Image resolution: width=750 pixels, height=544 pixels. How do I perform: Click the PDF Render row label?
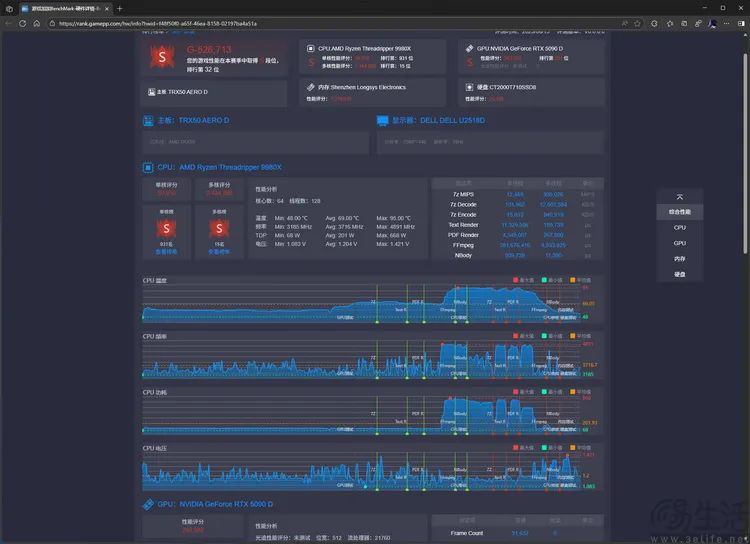[463, 235]
